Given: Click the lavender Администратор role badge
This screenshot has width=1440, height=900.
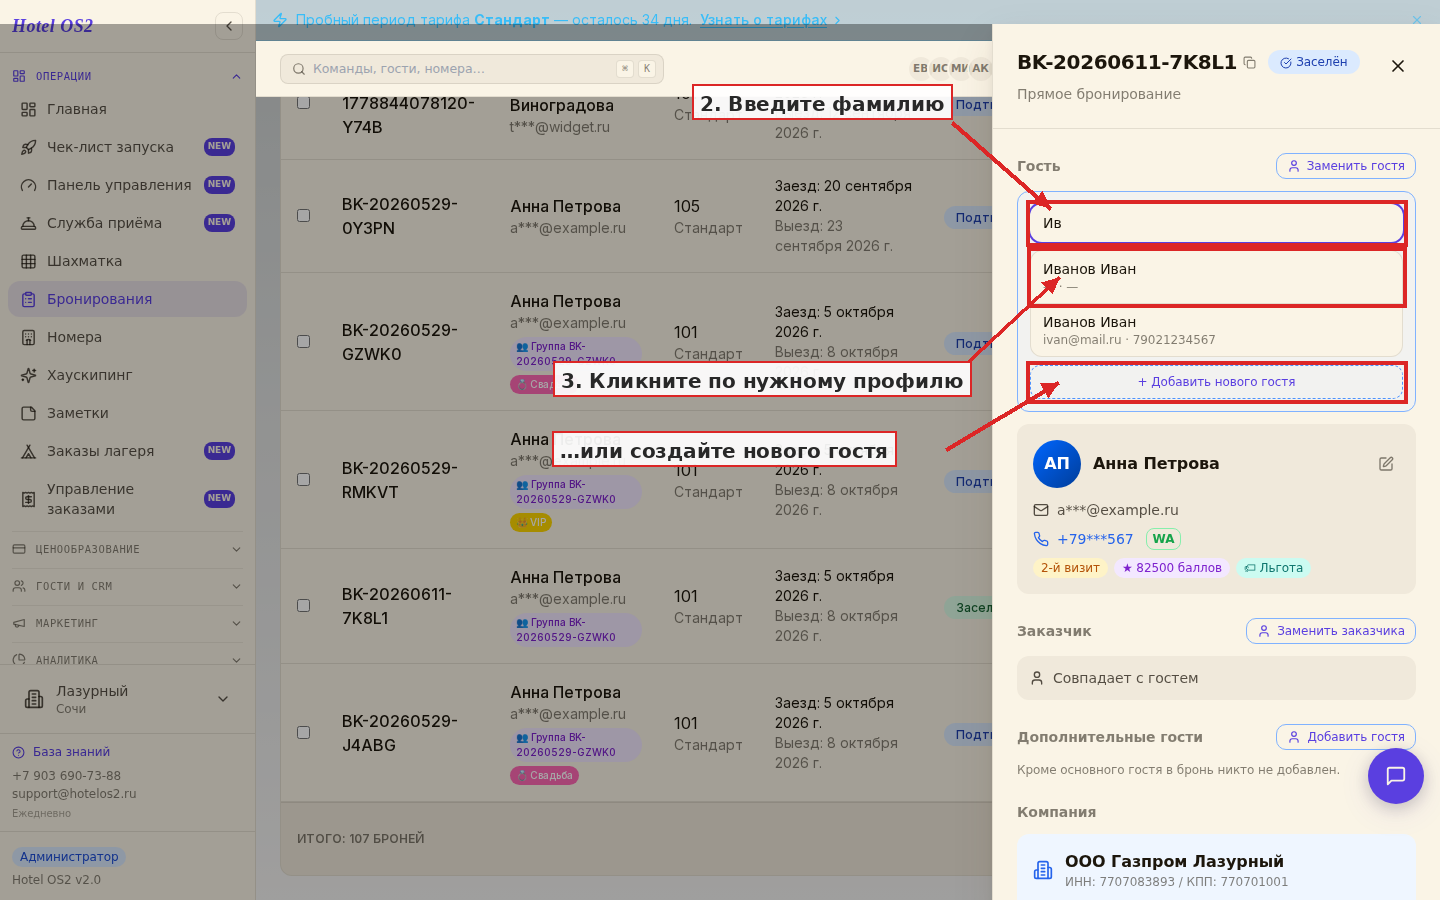Looking at the screenshot, I should (x=69, y=857).
